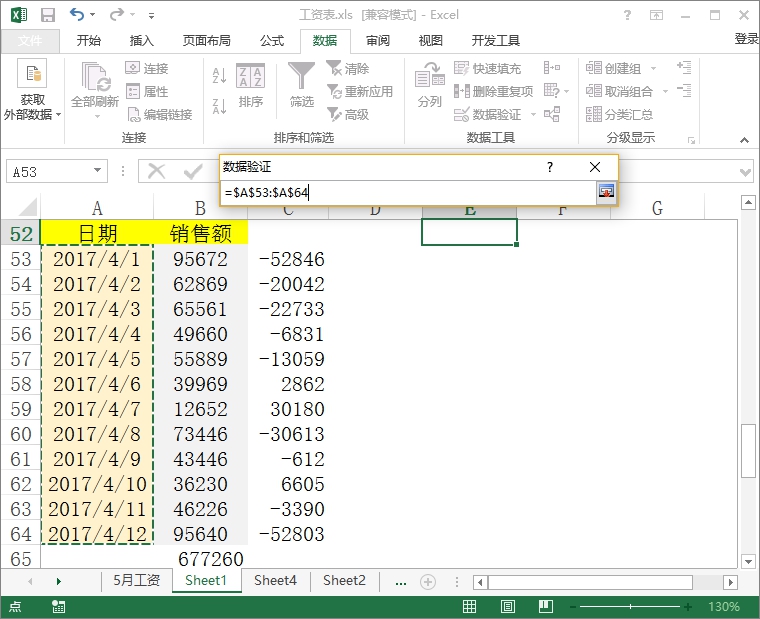Click Subtotal (分类汇总) icon
The height and width of the screenshot is (619, 760).
(x=619, y=114)
